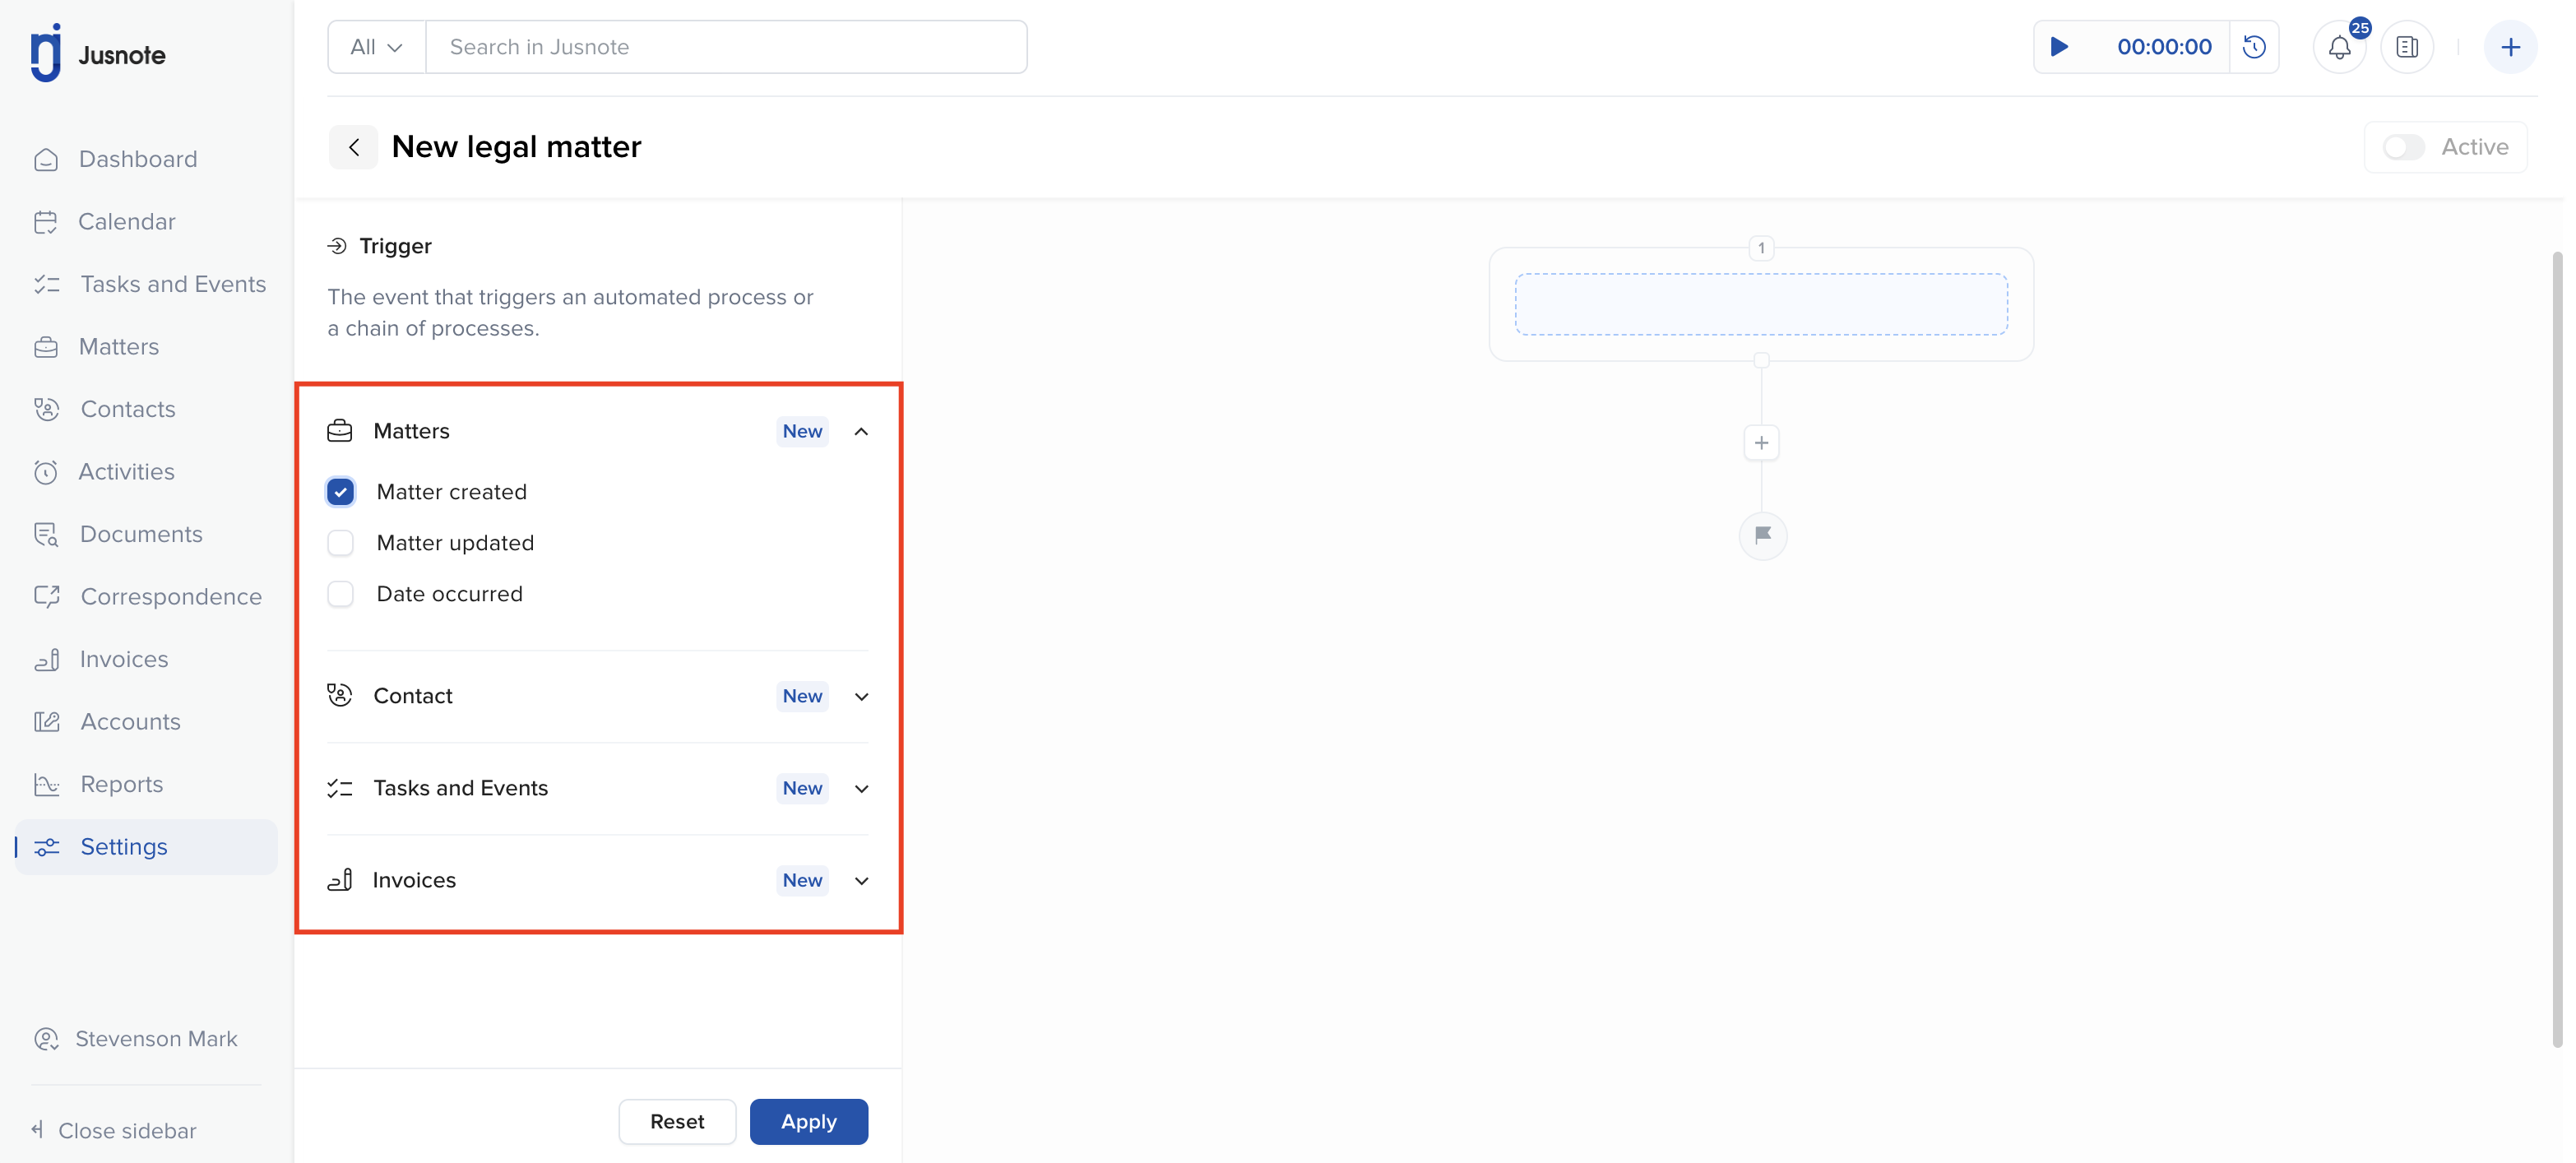Click the step number 1 badge
The height and width of the screenshot is (1163, 2576).
pyautogui.click(x=1761, y=248)
